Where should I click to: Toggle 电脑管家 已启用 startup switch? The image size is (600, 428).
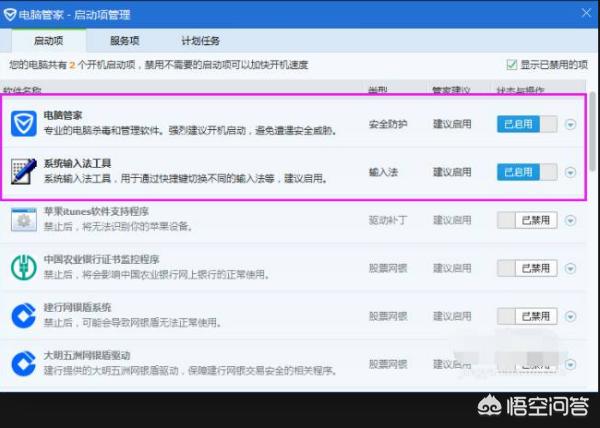point(526,124)
